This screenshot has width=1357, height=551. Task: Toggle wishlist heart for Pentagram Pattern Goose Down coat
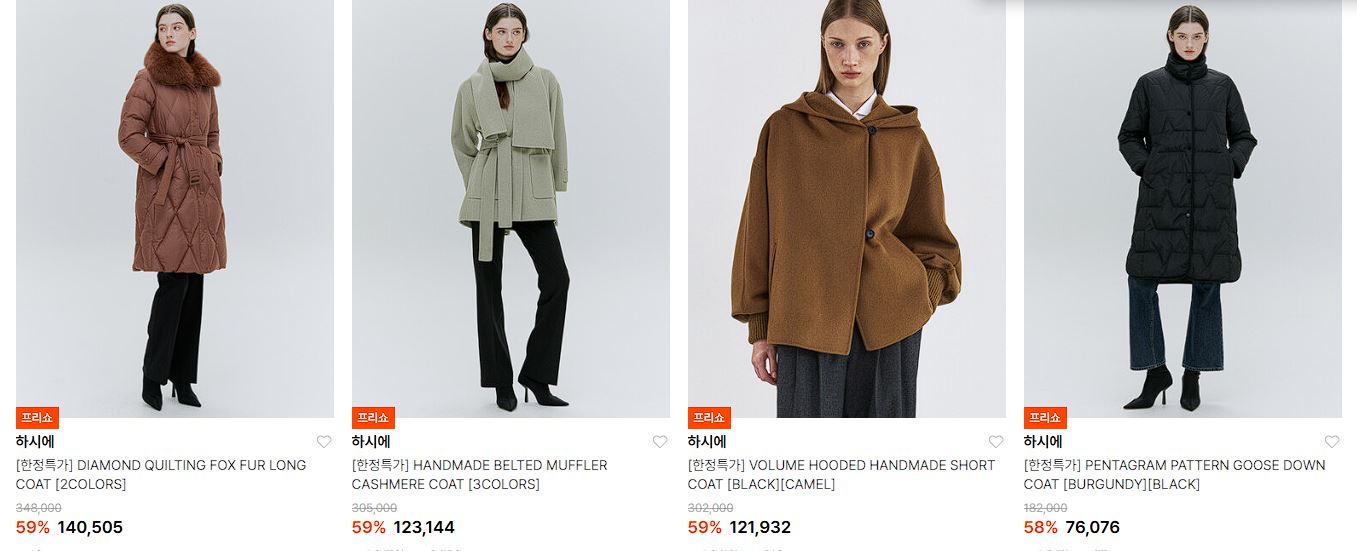pos(1332,442)
